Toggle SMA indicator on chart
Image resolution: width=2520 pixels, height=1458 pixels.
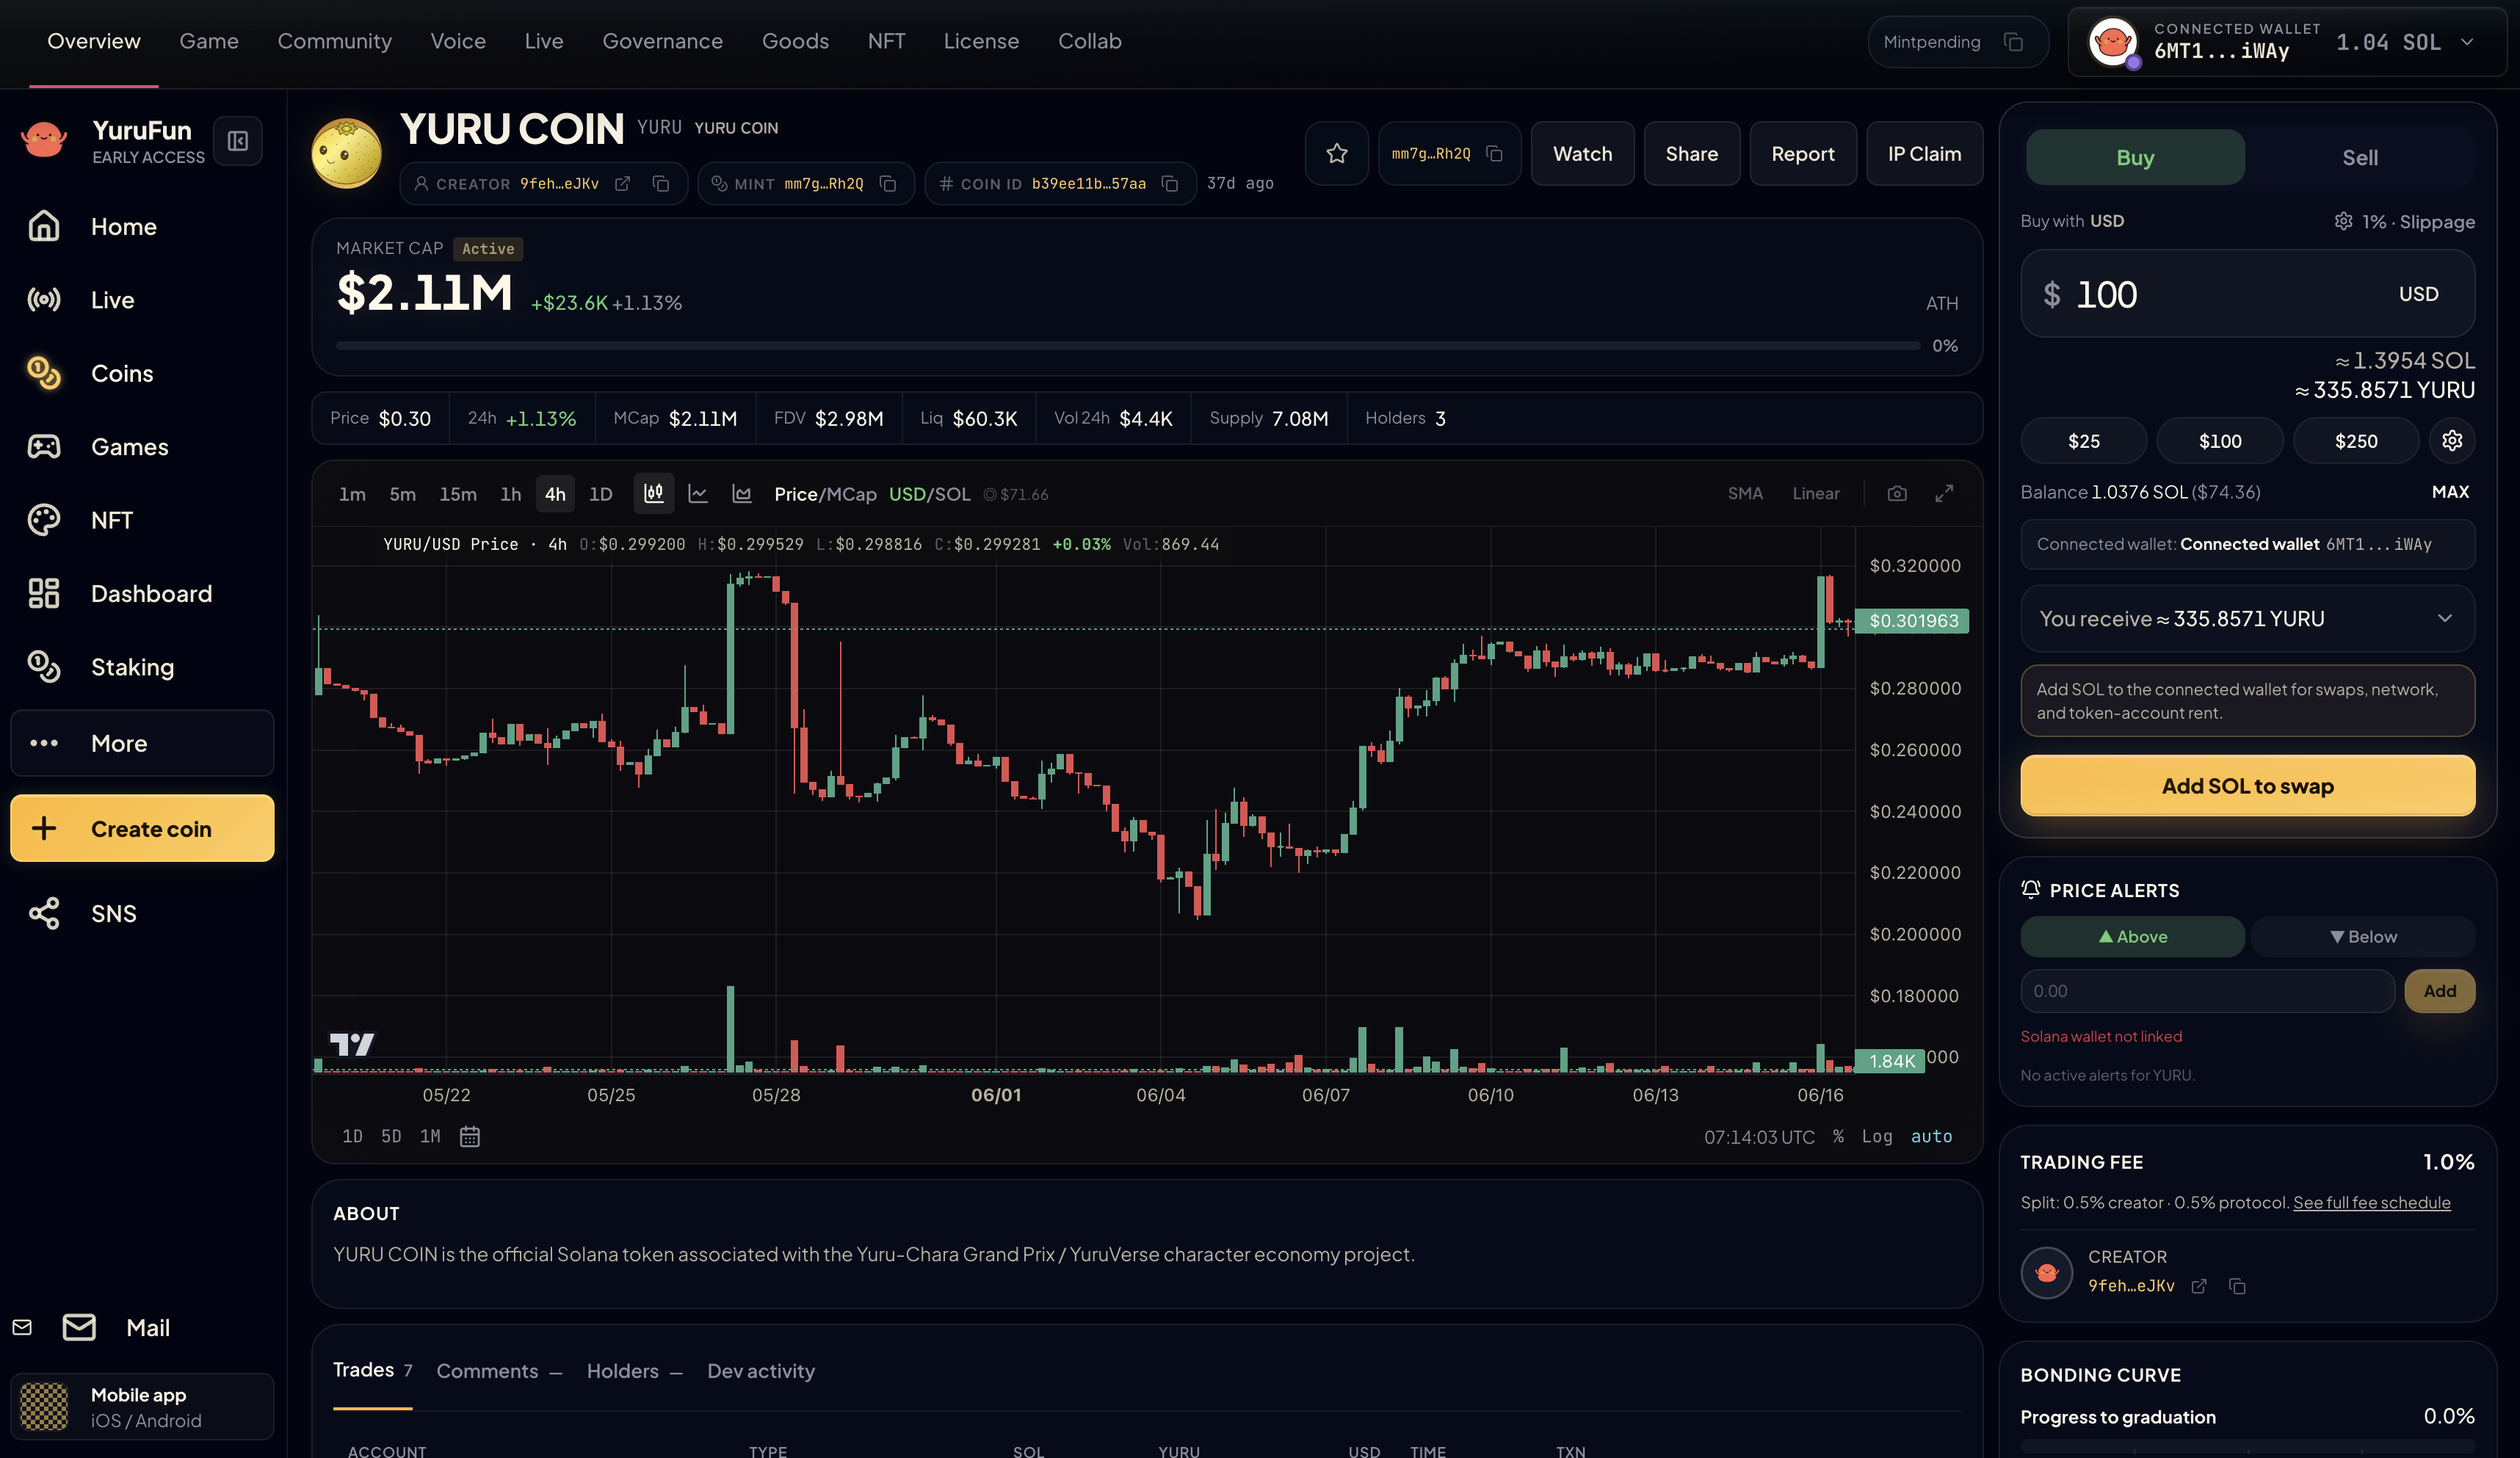pyautogui.click(x=1745, y=494)
